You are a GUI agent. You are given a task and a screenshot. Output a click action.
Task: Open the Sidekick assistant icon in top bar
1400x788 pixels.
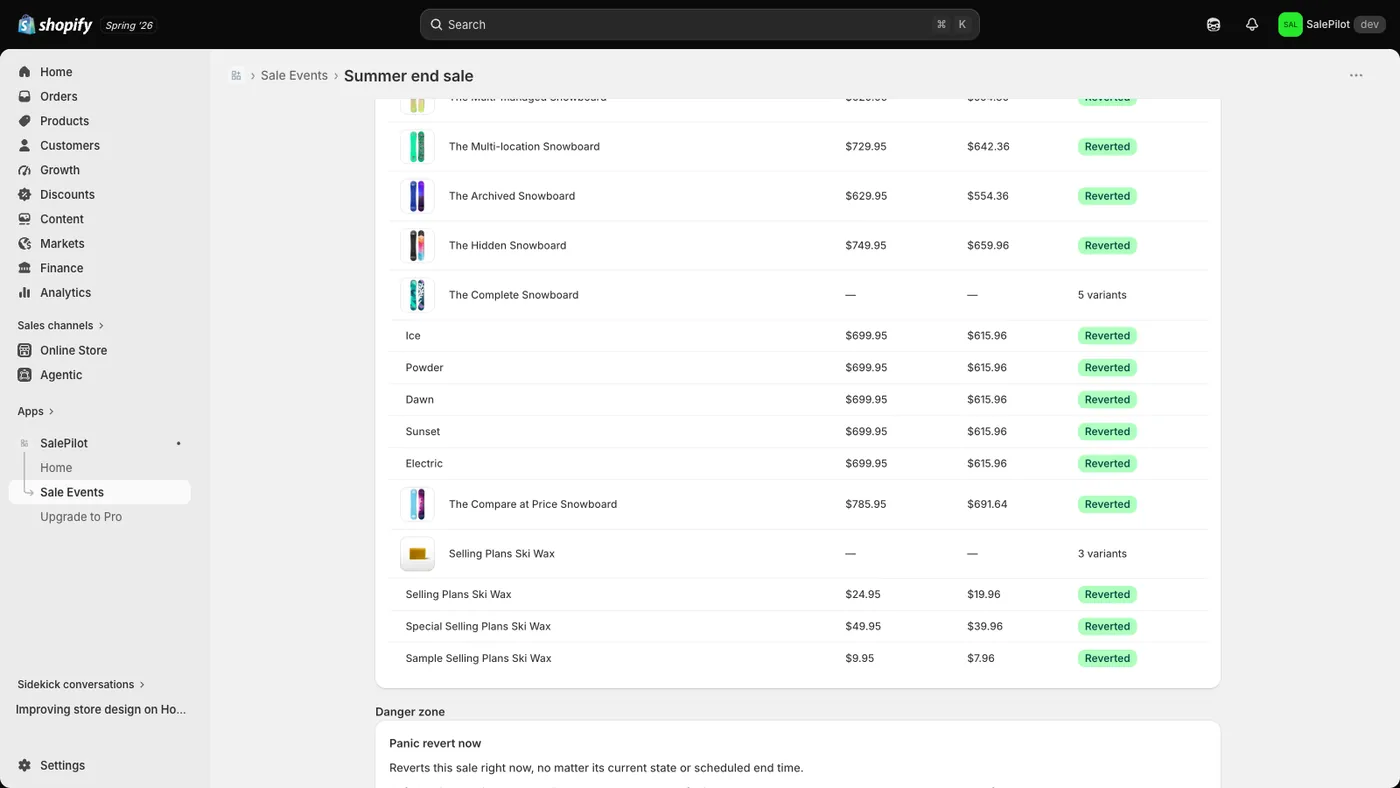coord(1214,25)
